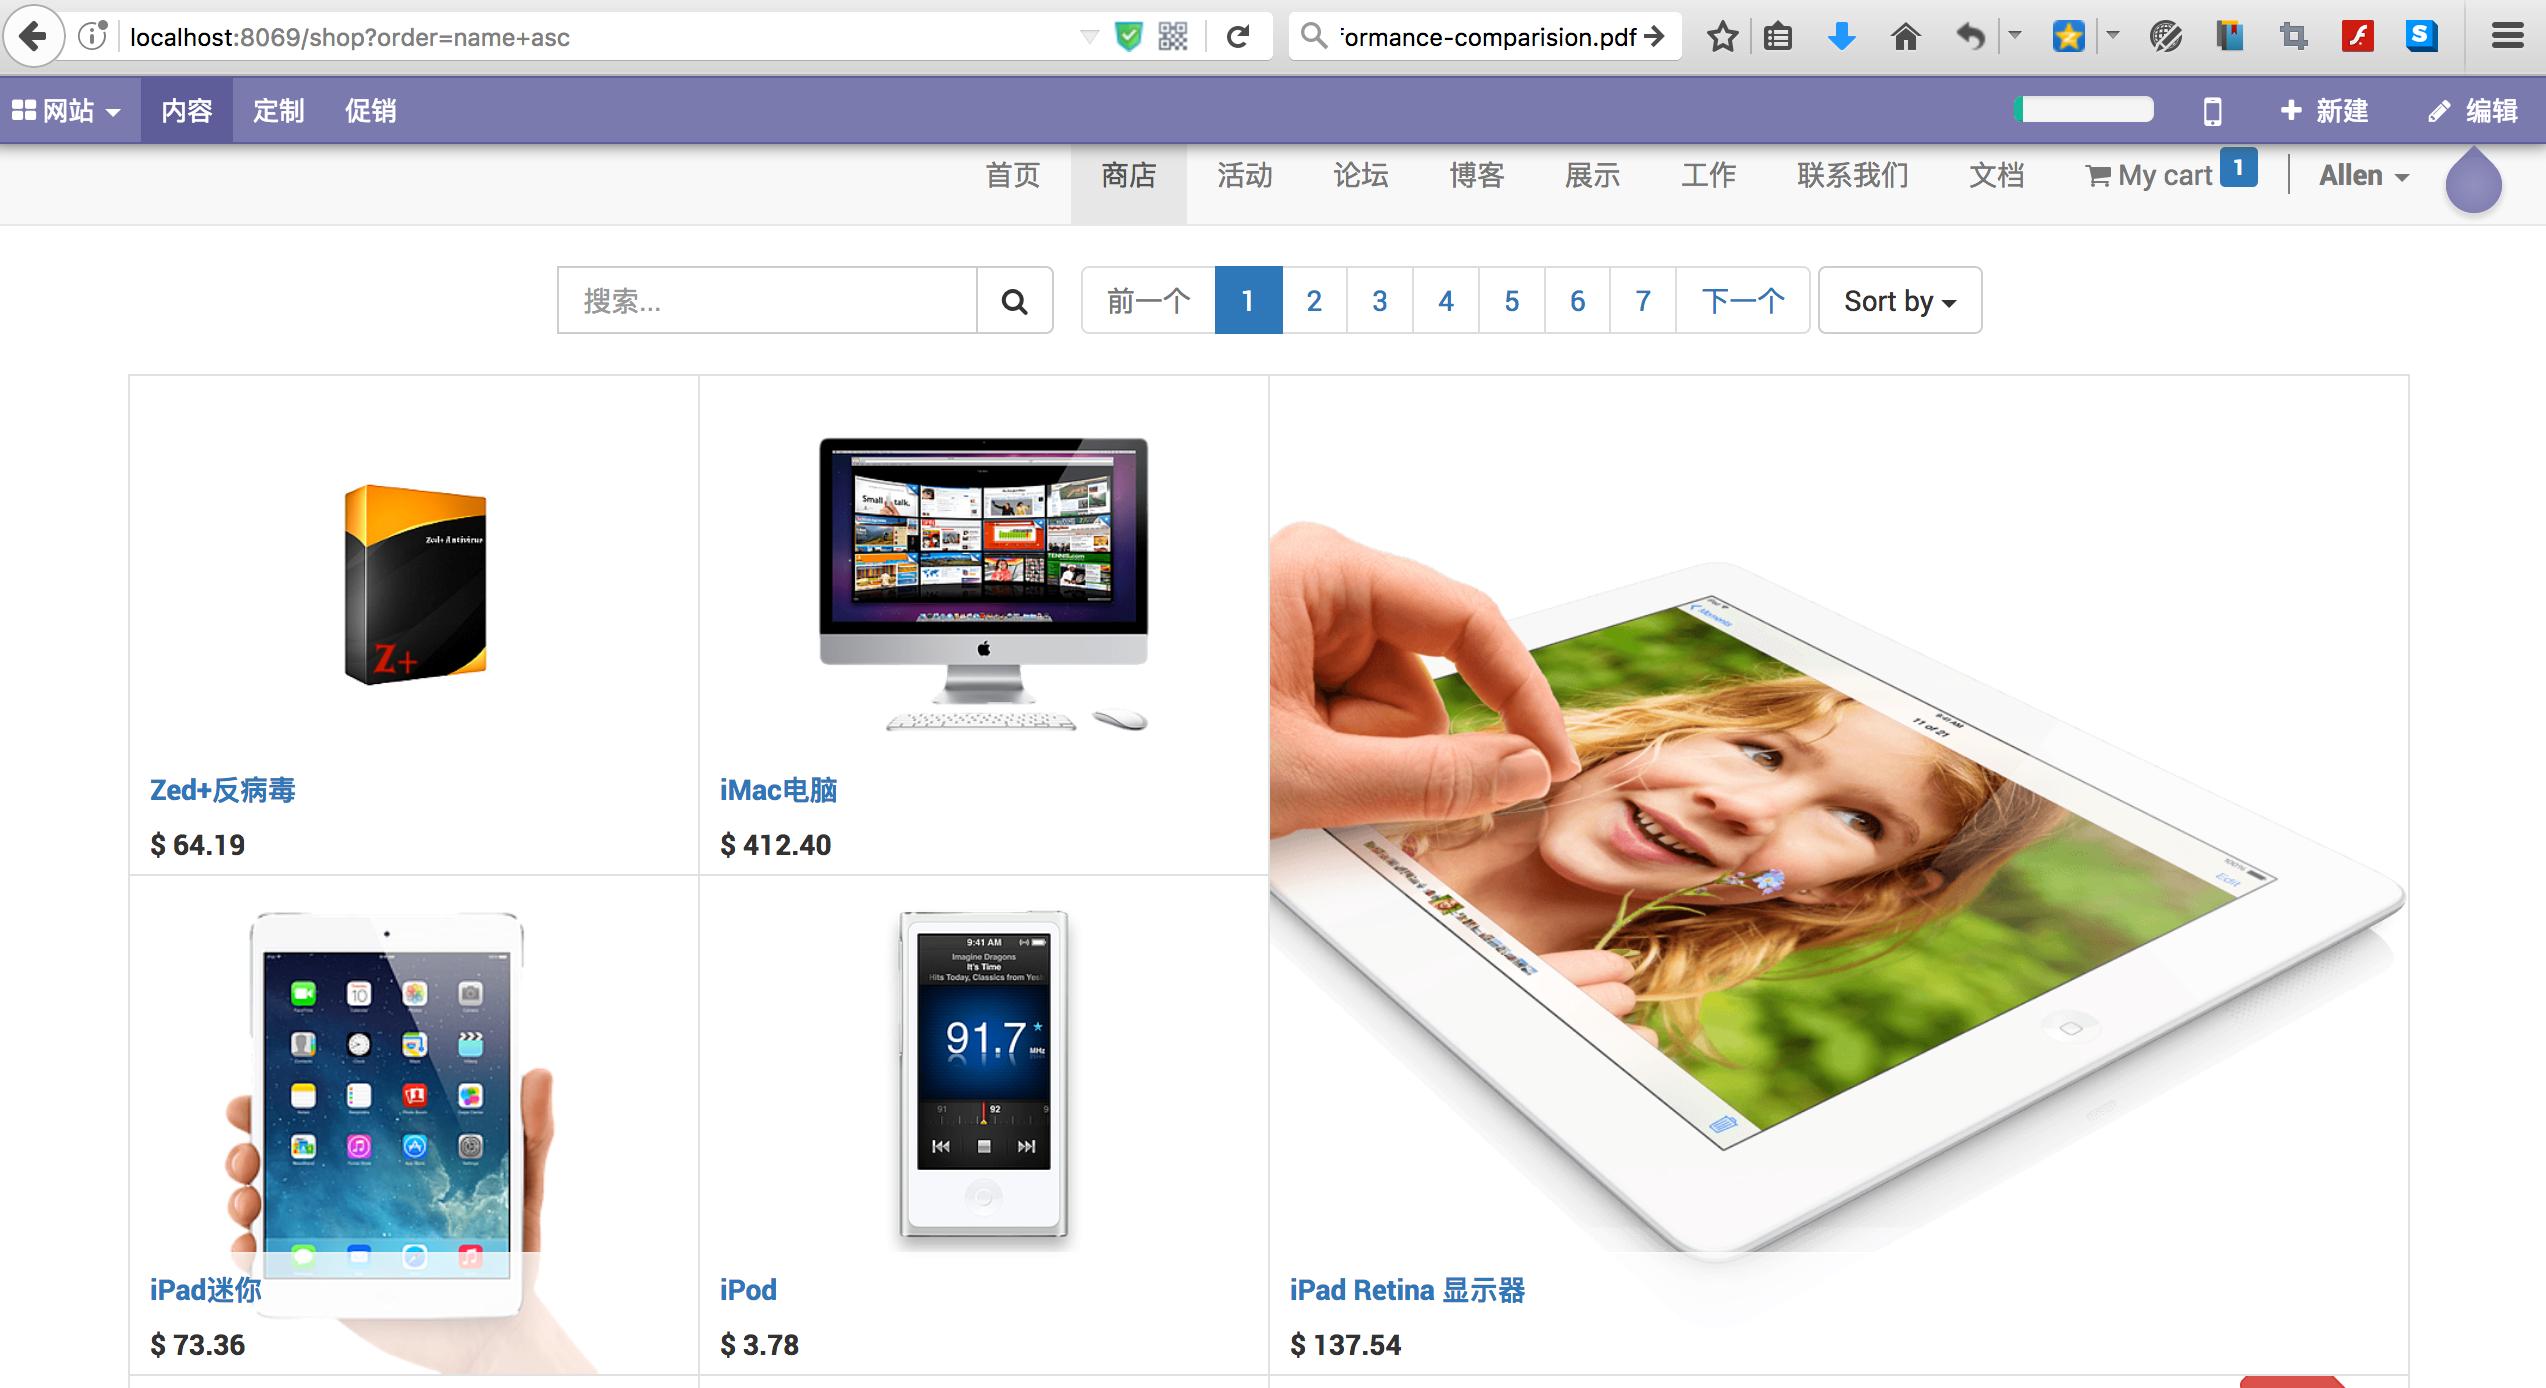The image size is (2546, 1388).
Task: Click the 编辑 pencil icon to edit page
Action: point(2437,110)
